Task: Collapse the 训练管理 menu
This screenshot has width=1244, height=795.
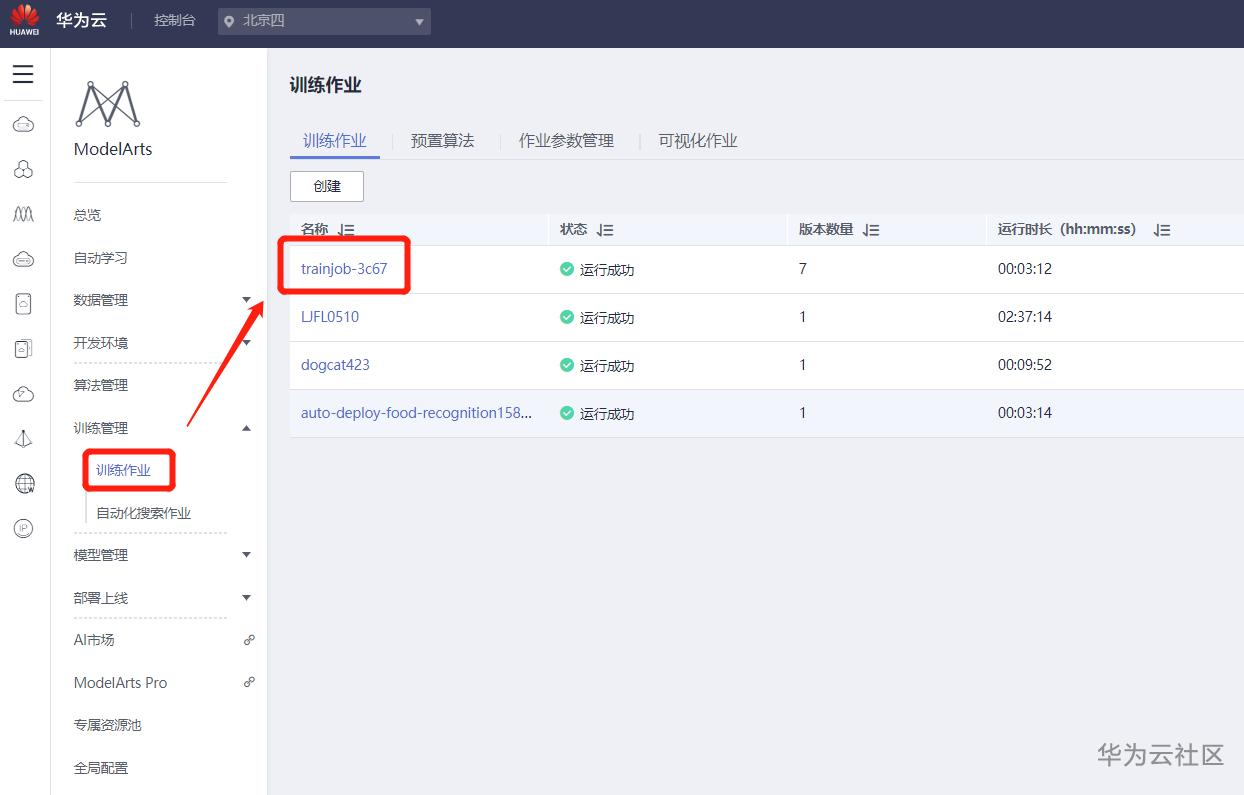Action: pyautogui.click(x=246, y=428)
